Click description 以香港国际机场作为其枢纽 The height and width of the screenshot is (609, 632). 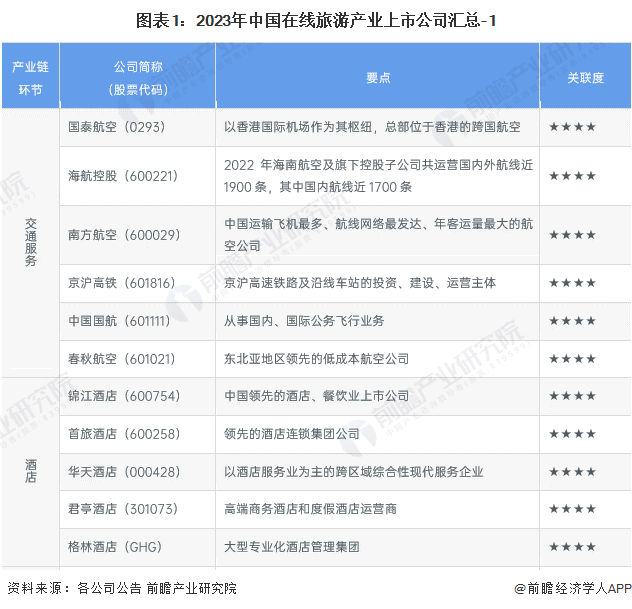coord(372,127)
